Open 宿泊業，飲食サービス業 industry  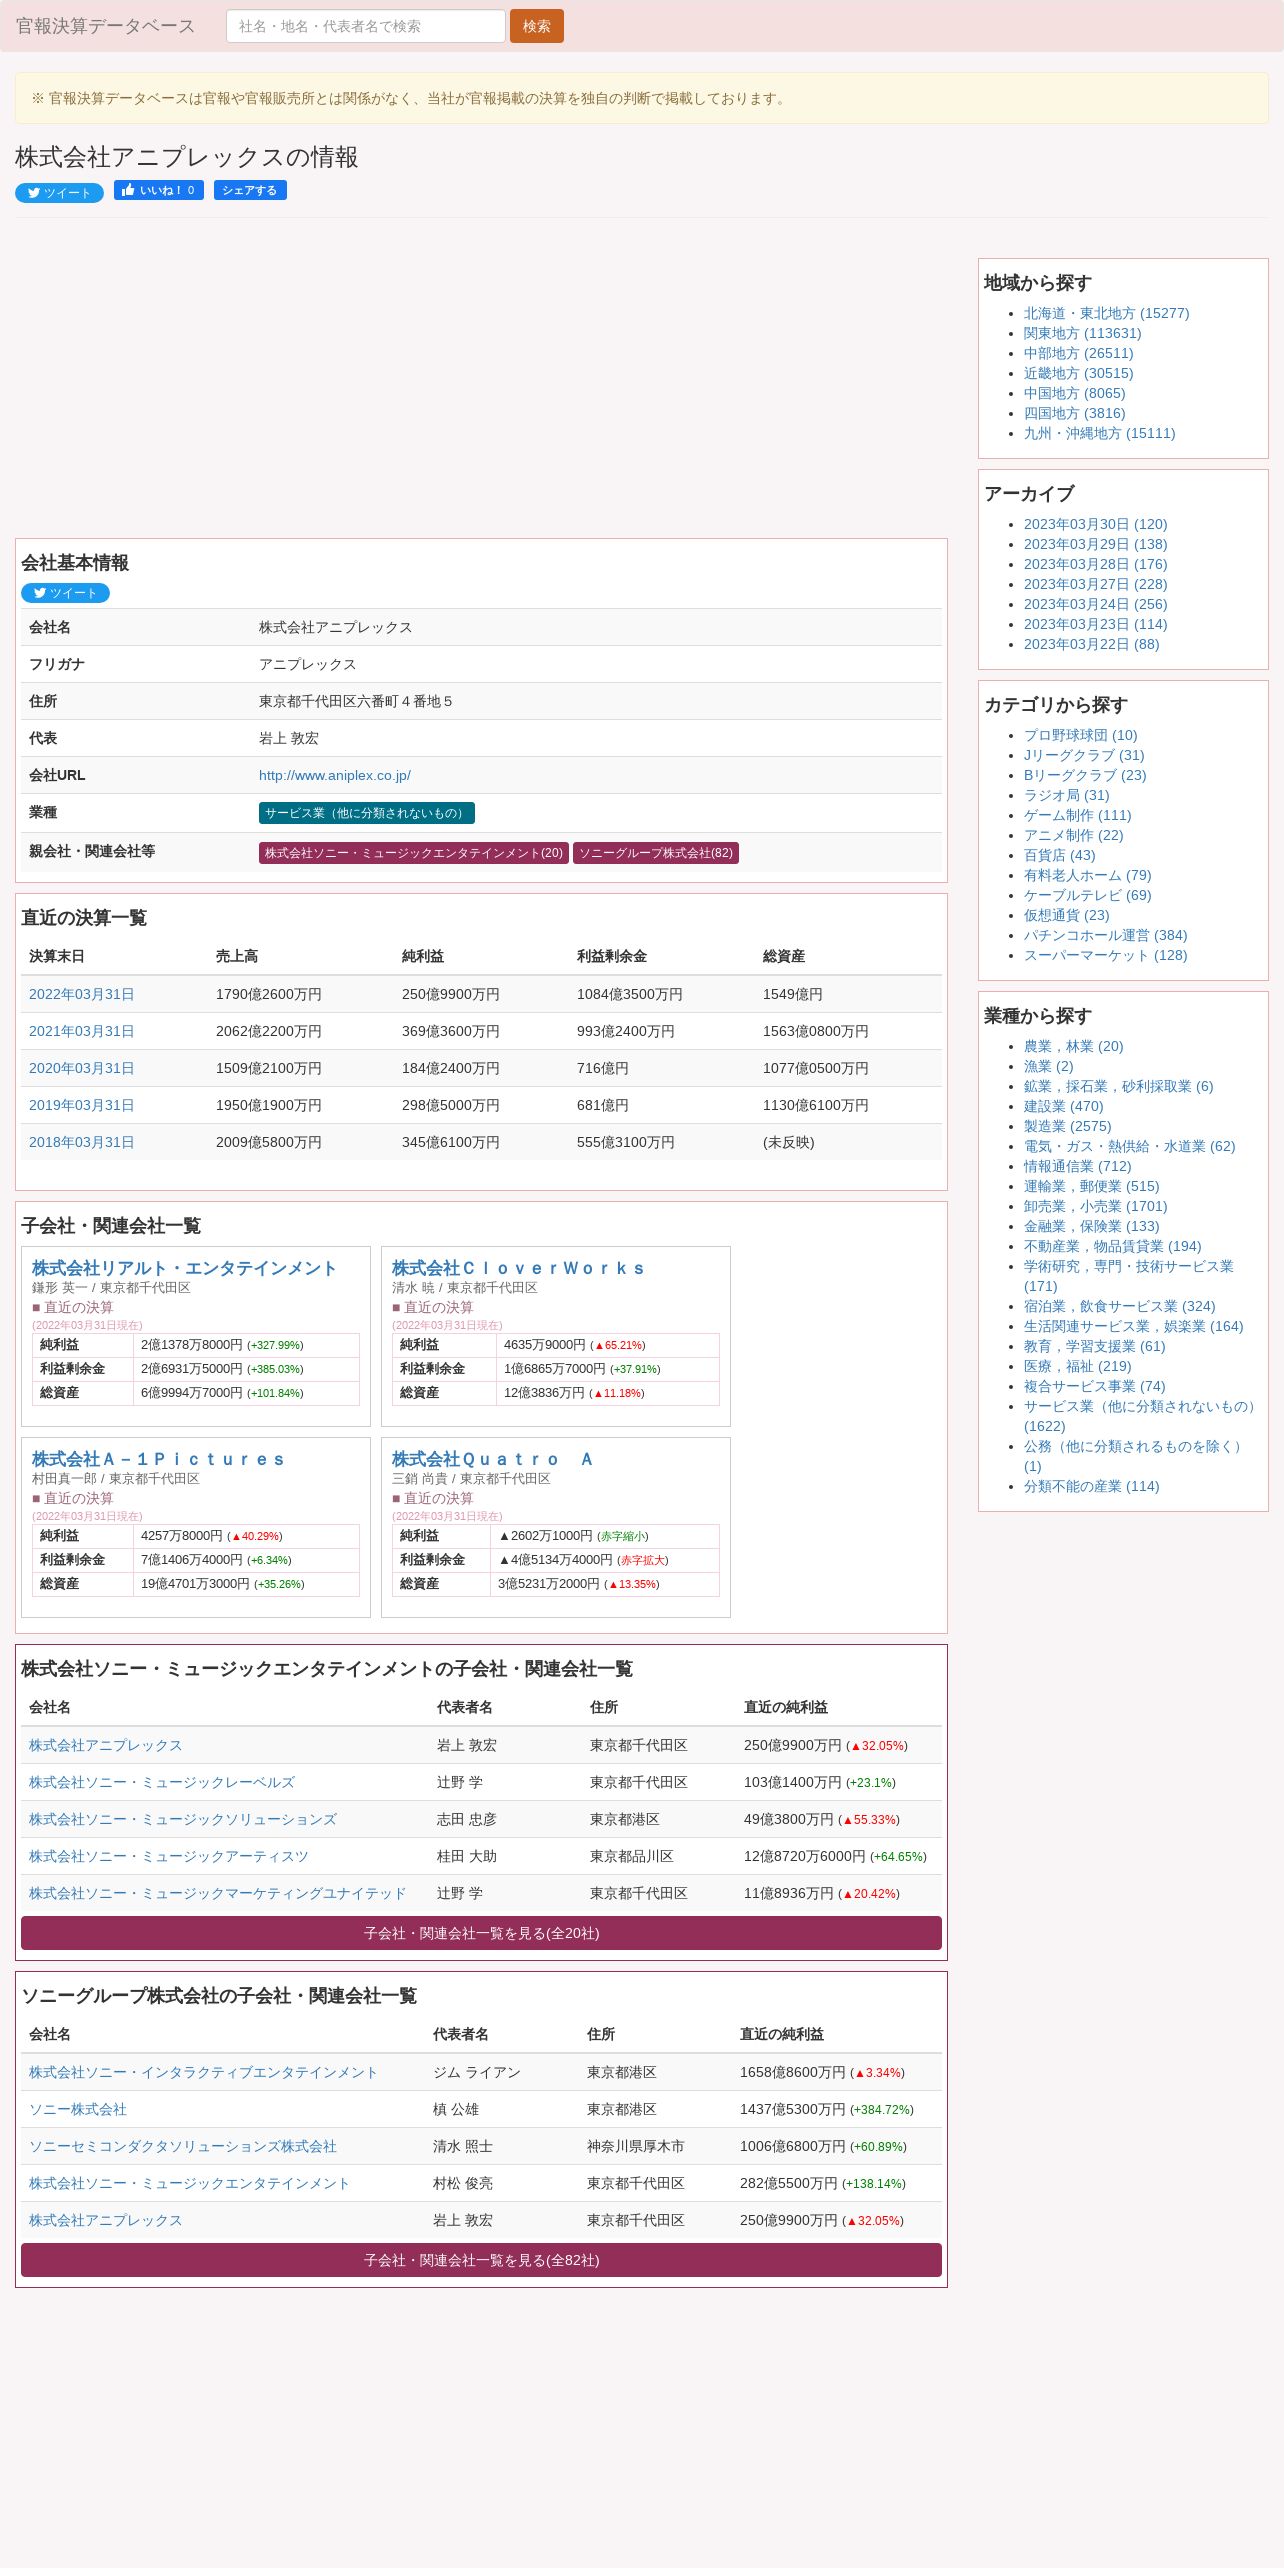click(1119, 1306)
